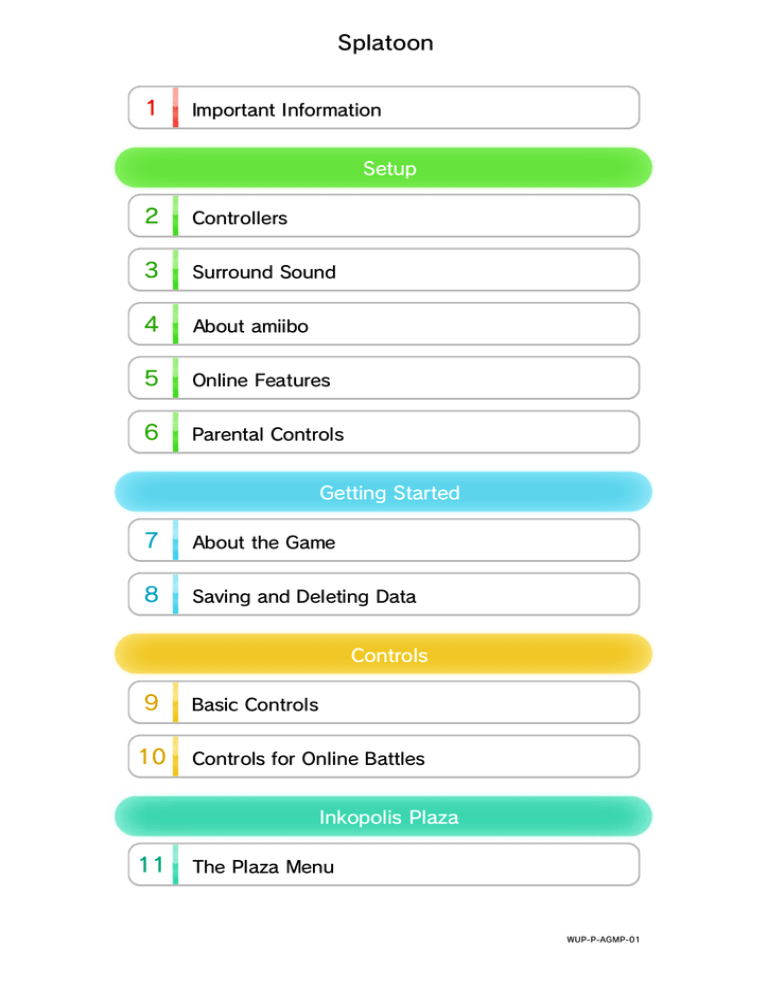Open Online Features entry
768x994 pixels.
pos(384,378)
